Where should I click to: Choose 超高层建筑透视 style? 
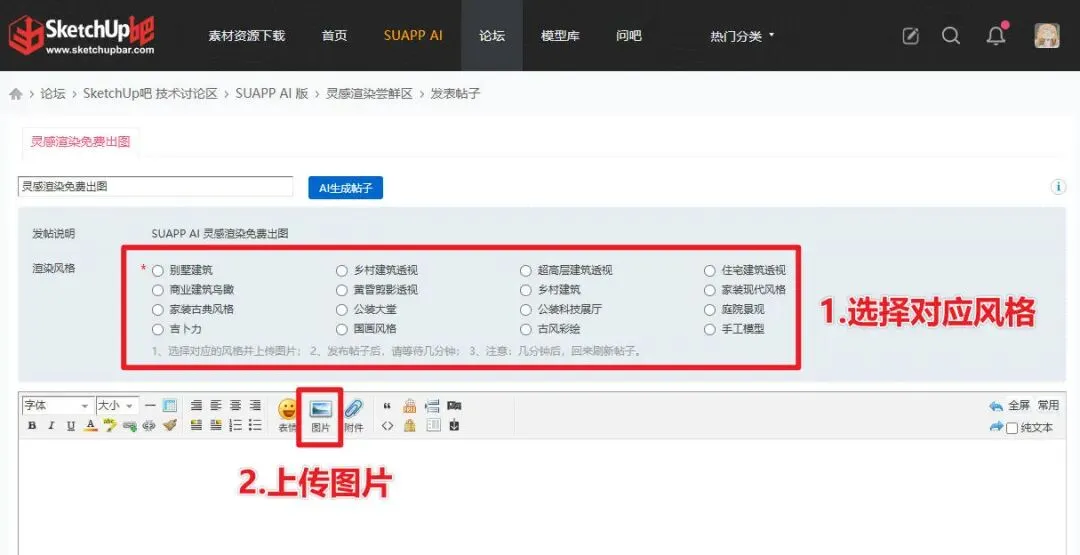(526, 271)
